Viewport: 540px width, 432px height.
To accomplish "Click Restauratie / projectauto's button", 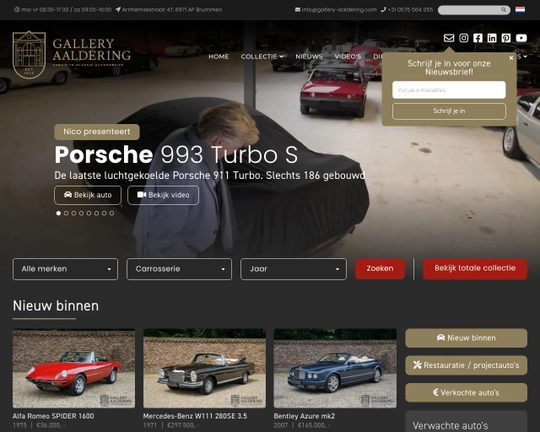I will click(x=466, y=365).
